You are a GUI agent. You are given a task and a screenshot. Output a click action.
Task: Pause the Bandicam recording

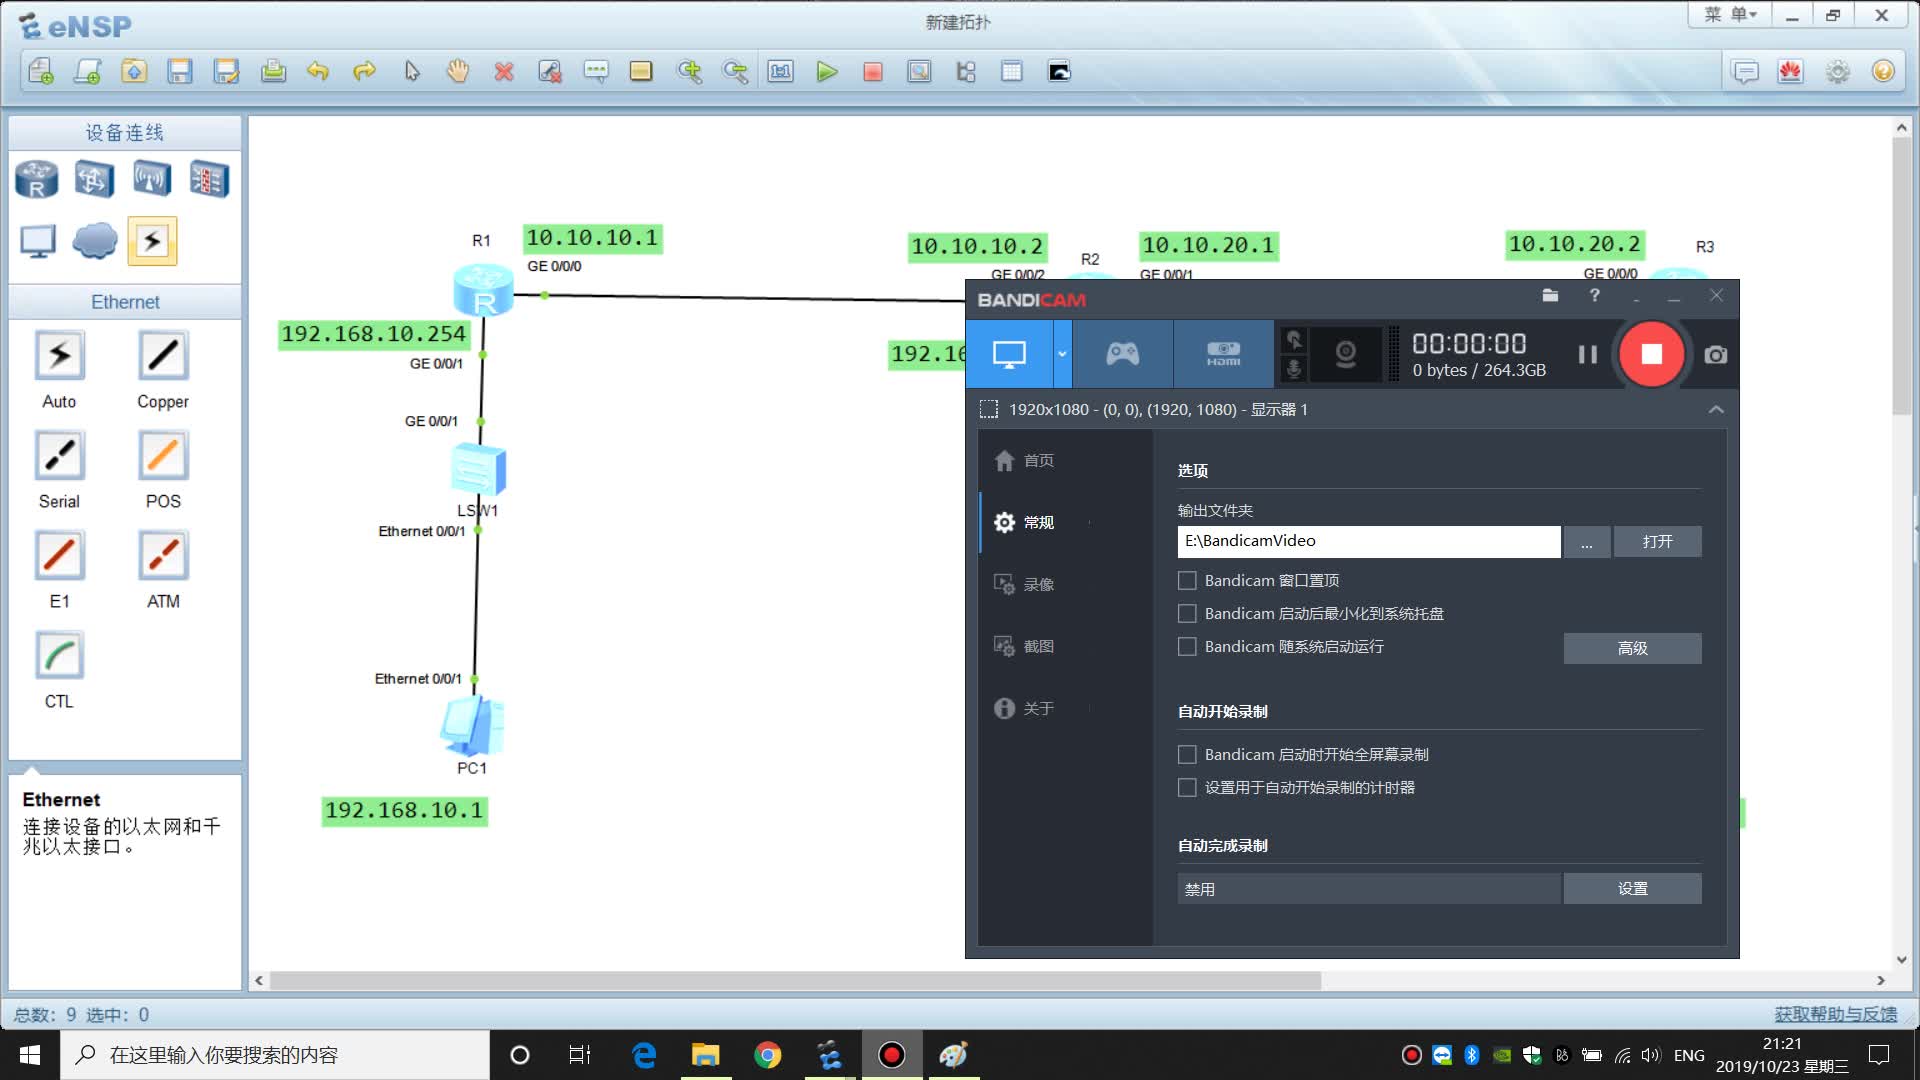pos(1588,354)
